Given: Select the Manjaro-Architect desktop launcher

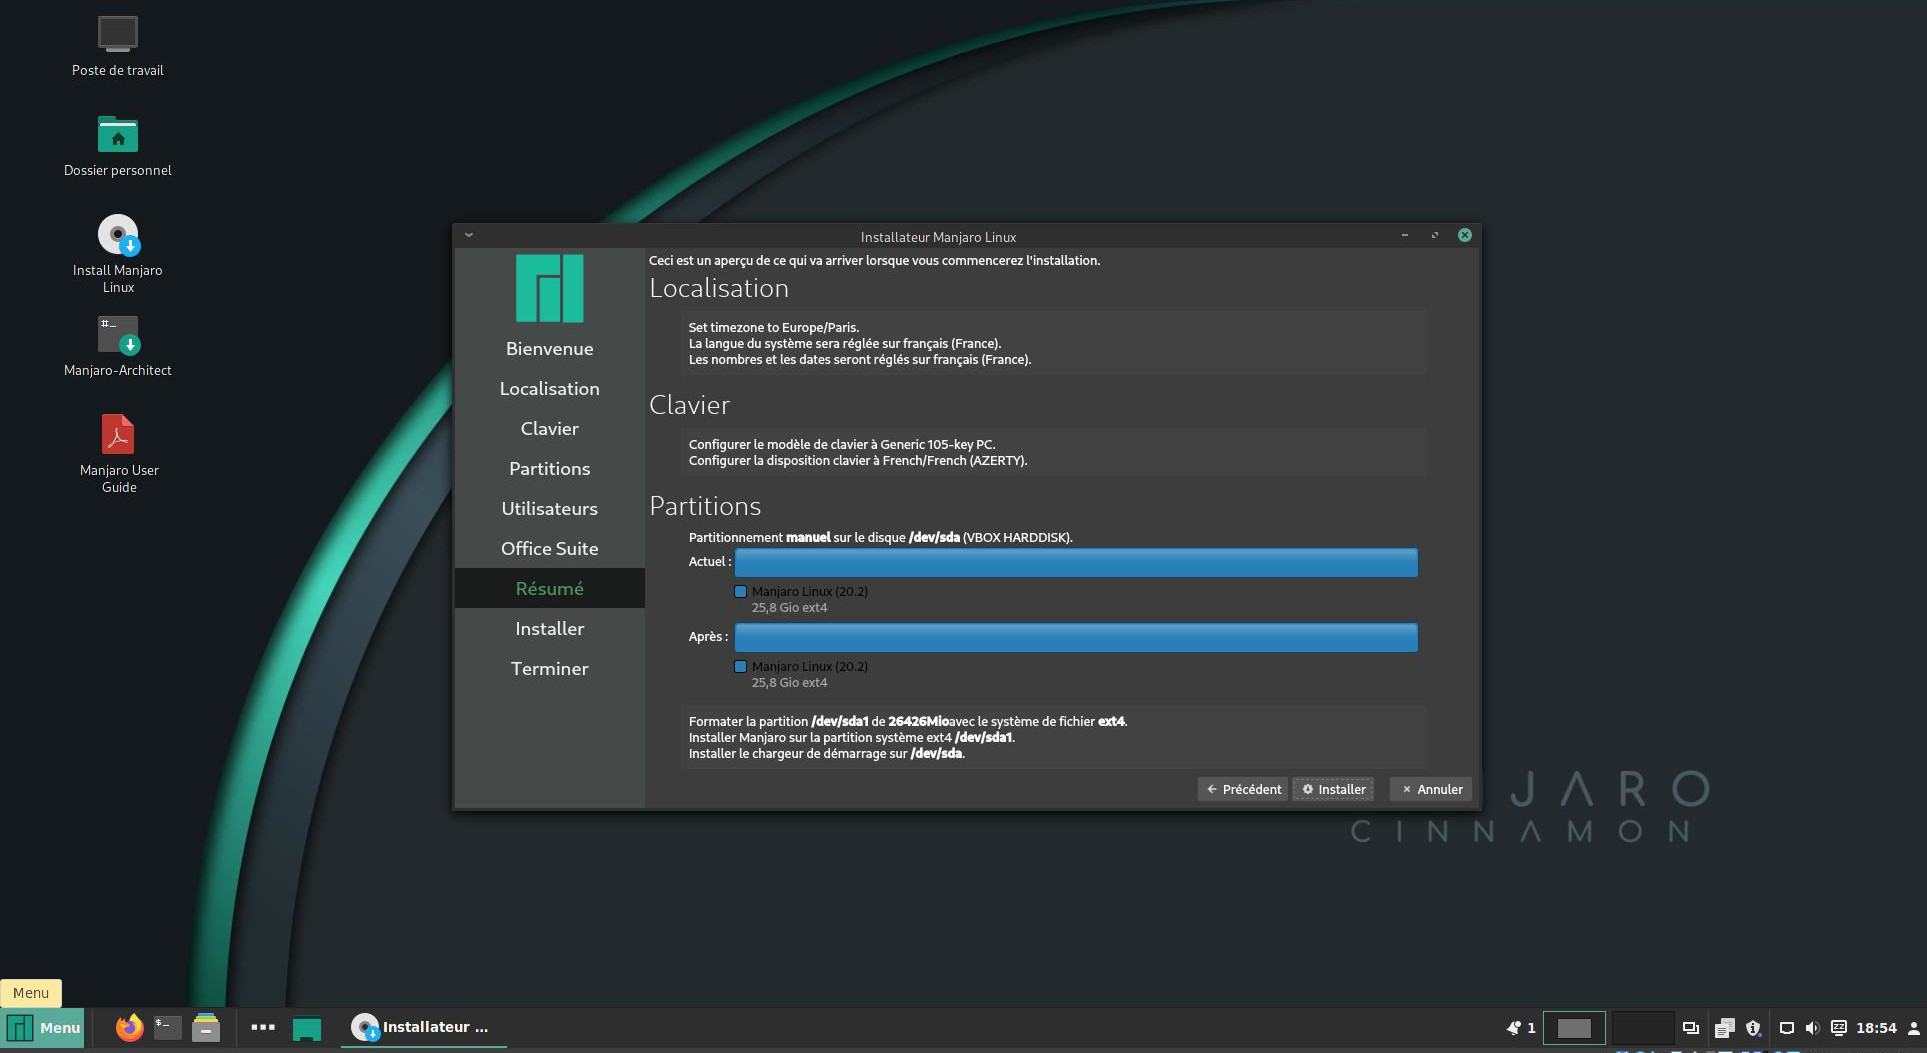Looking at the screenshot, I should pos(118,335).
